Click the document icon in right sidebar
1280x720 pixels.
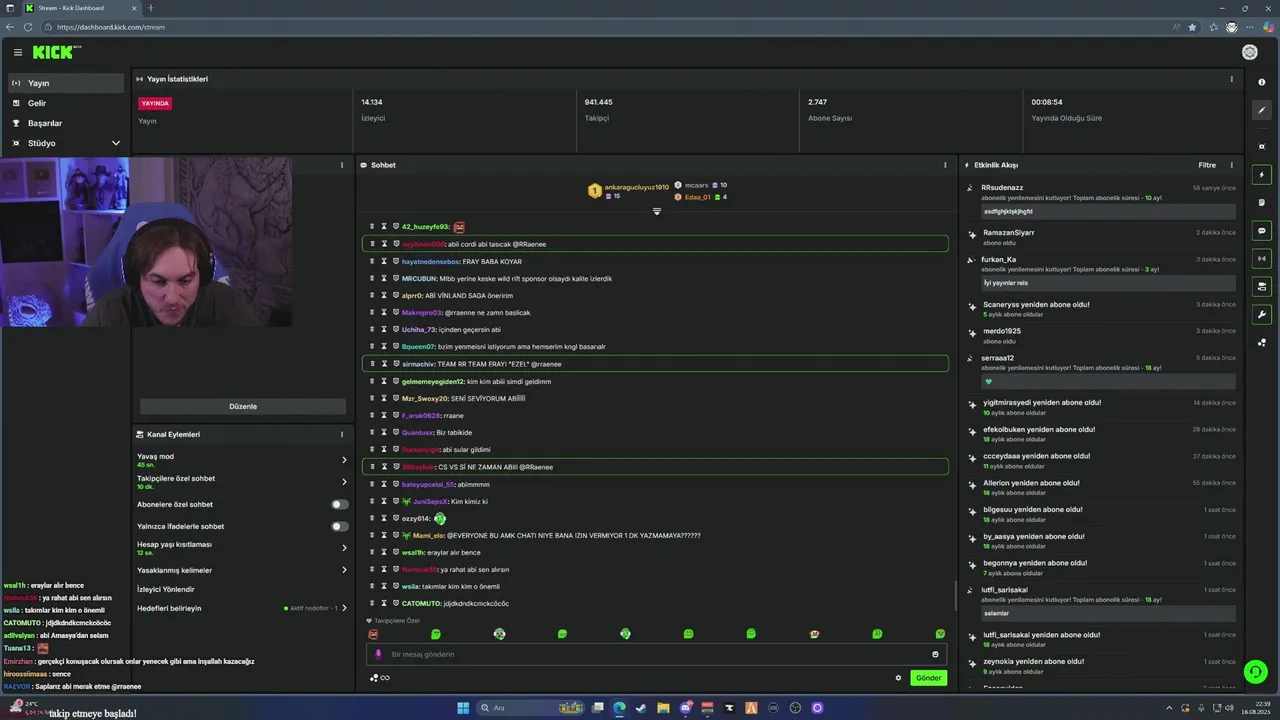pyautogui.click(x=1261, y=203)
